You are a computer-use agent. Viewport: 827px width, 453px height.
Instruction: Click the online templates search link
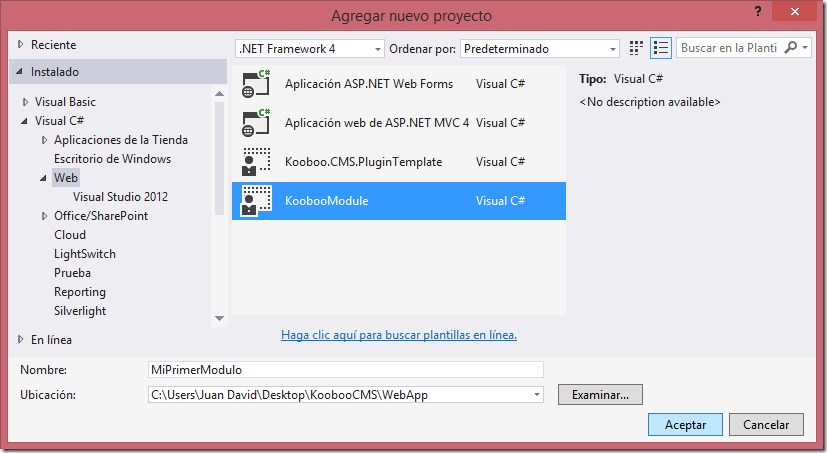point(399,335)
